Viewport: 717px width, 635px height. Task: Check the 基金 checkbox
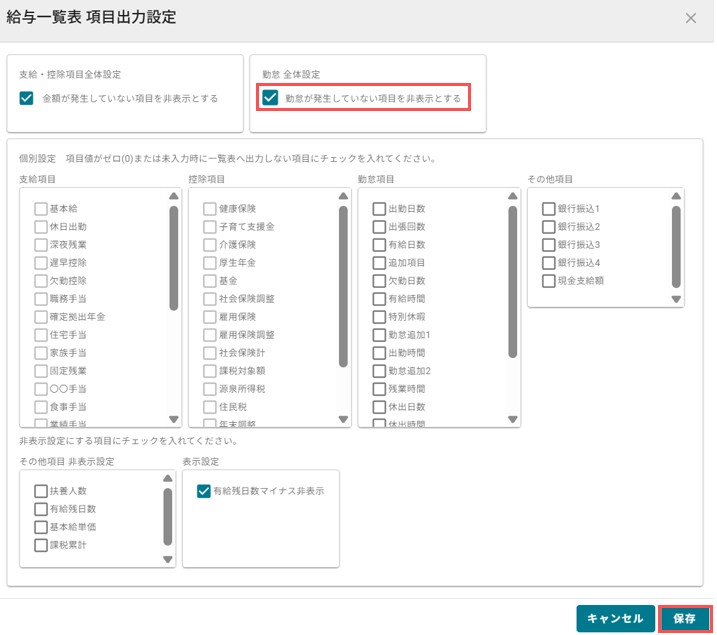click(x=210, y=281)
